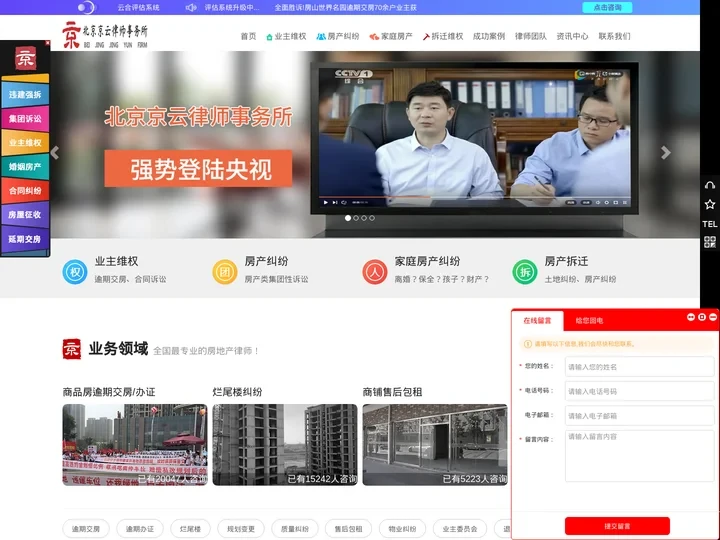Open the 家庭房产 navigation menu
The height and width of the screenshot is (540, 720).
tap(391, 36)
